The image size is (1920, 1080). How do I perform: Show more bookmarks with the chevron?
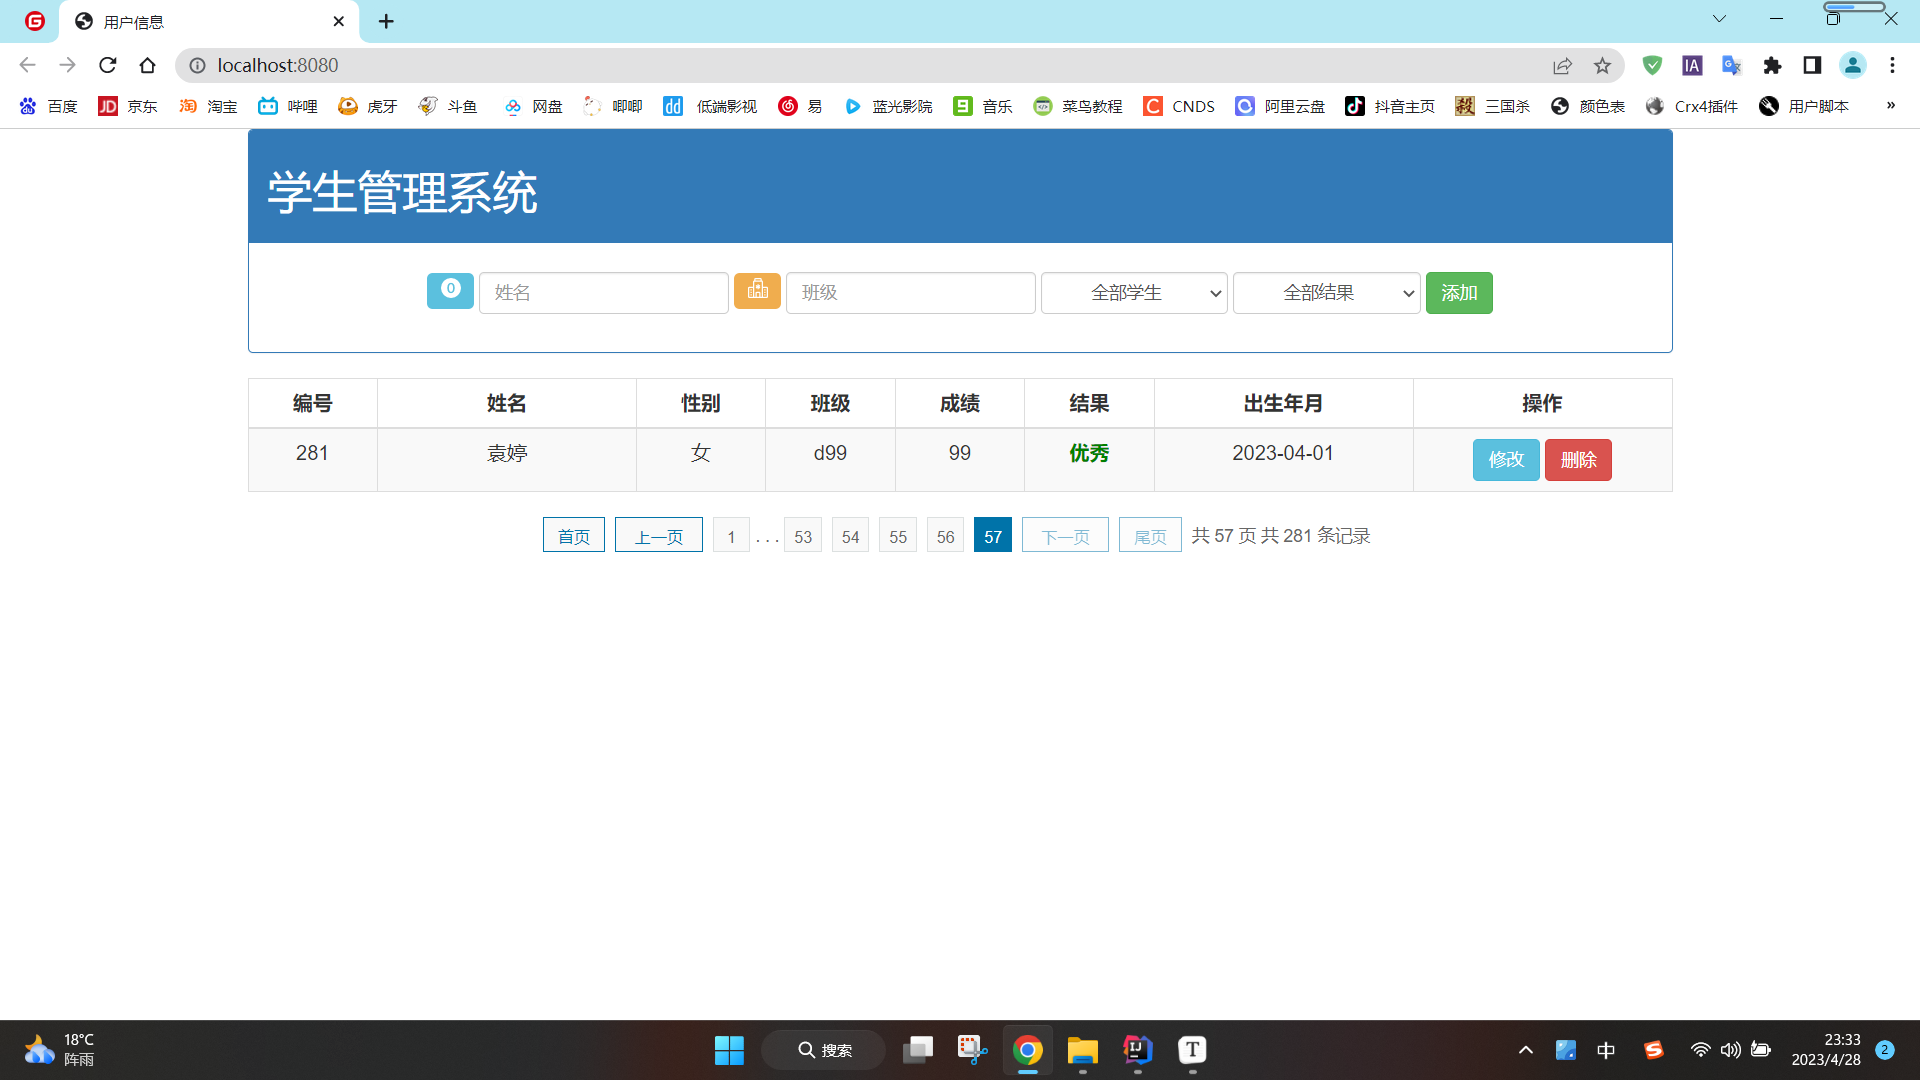tap(1890, 106)
